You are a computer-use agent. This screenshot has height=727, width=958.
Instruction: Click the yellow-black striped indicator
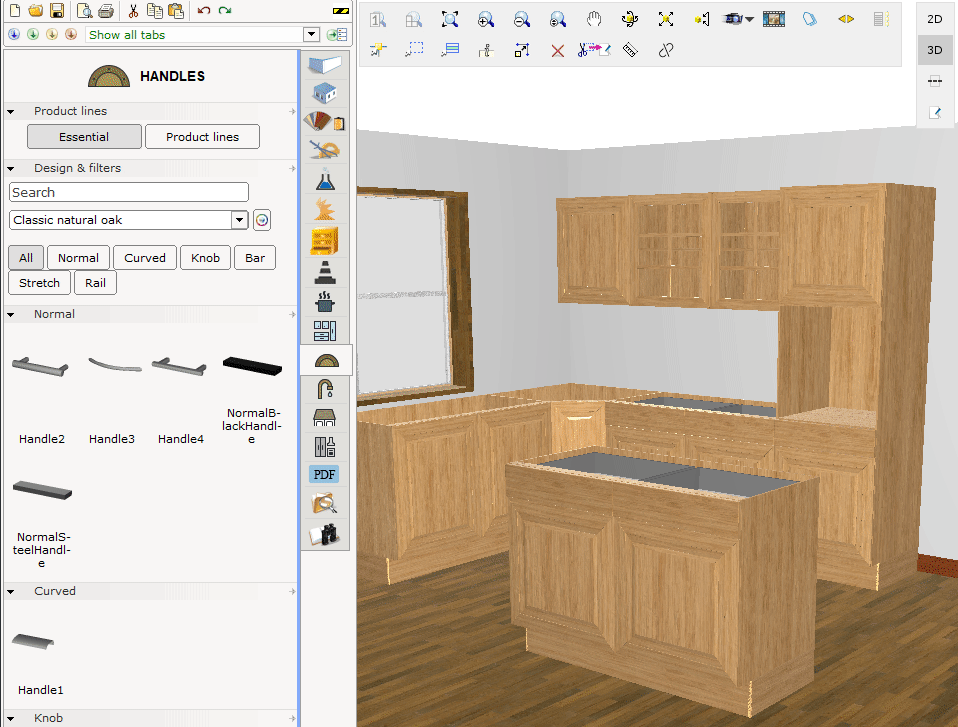pos(340,11)
